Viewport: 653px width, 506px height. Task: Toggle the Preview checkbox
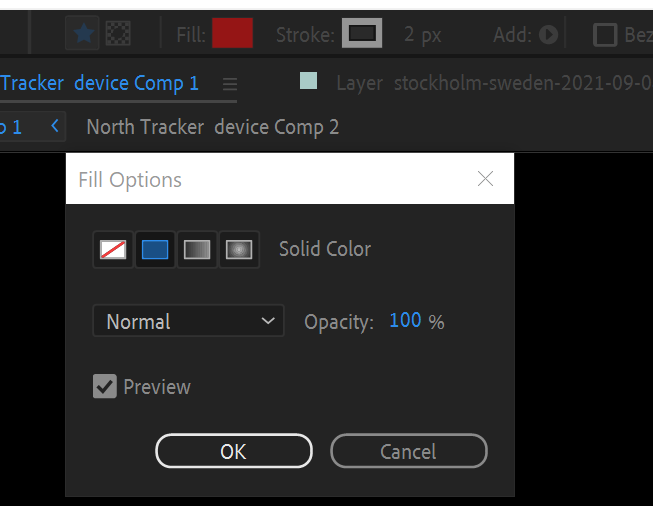click(105, 386)
